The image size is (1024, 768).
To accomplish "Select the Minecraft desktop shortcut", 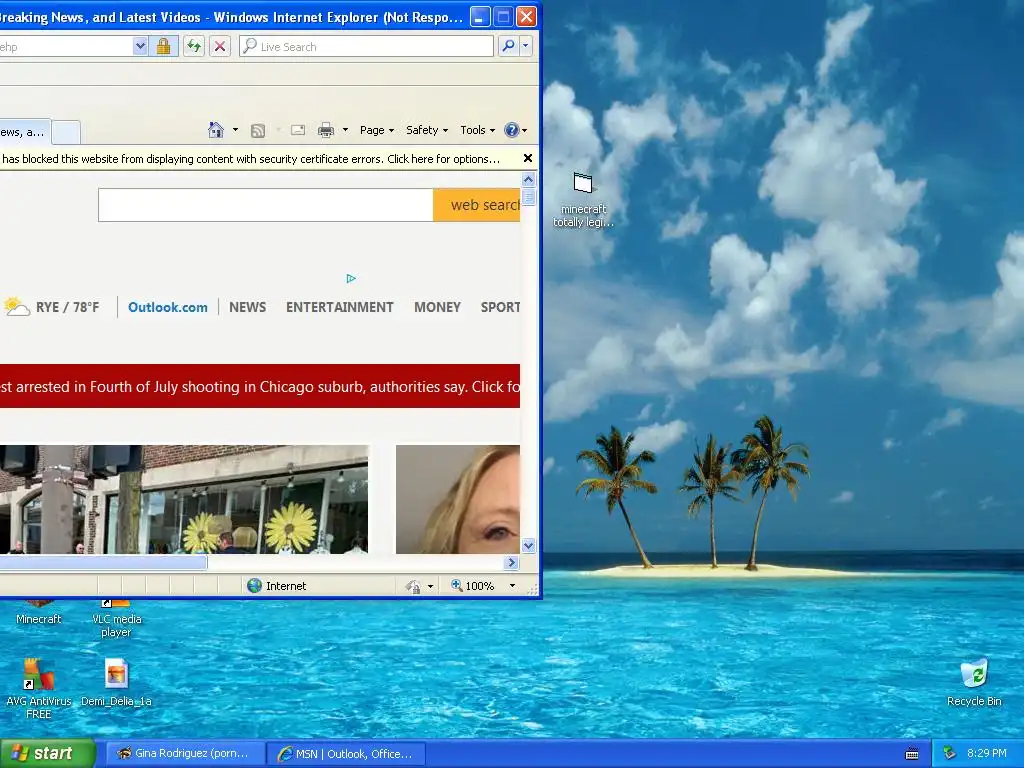I will (39, 612).
